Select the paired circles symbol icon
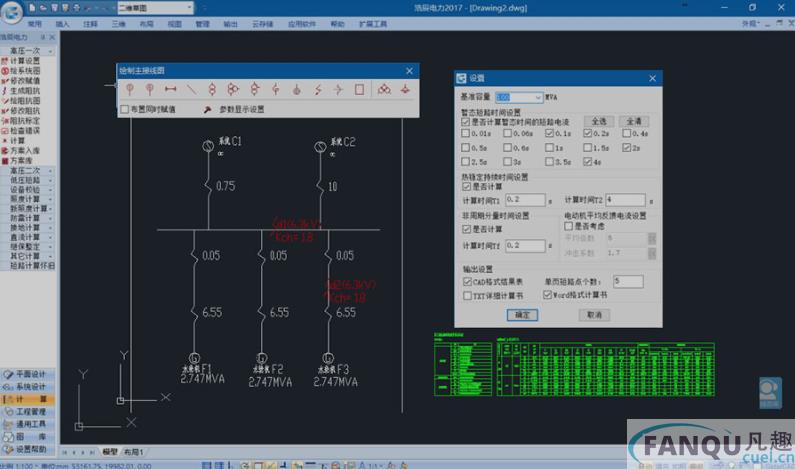Image resolution: width=795 pixels, height=469 pixels. click(x=384, y=89)
